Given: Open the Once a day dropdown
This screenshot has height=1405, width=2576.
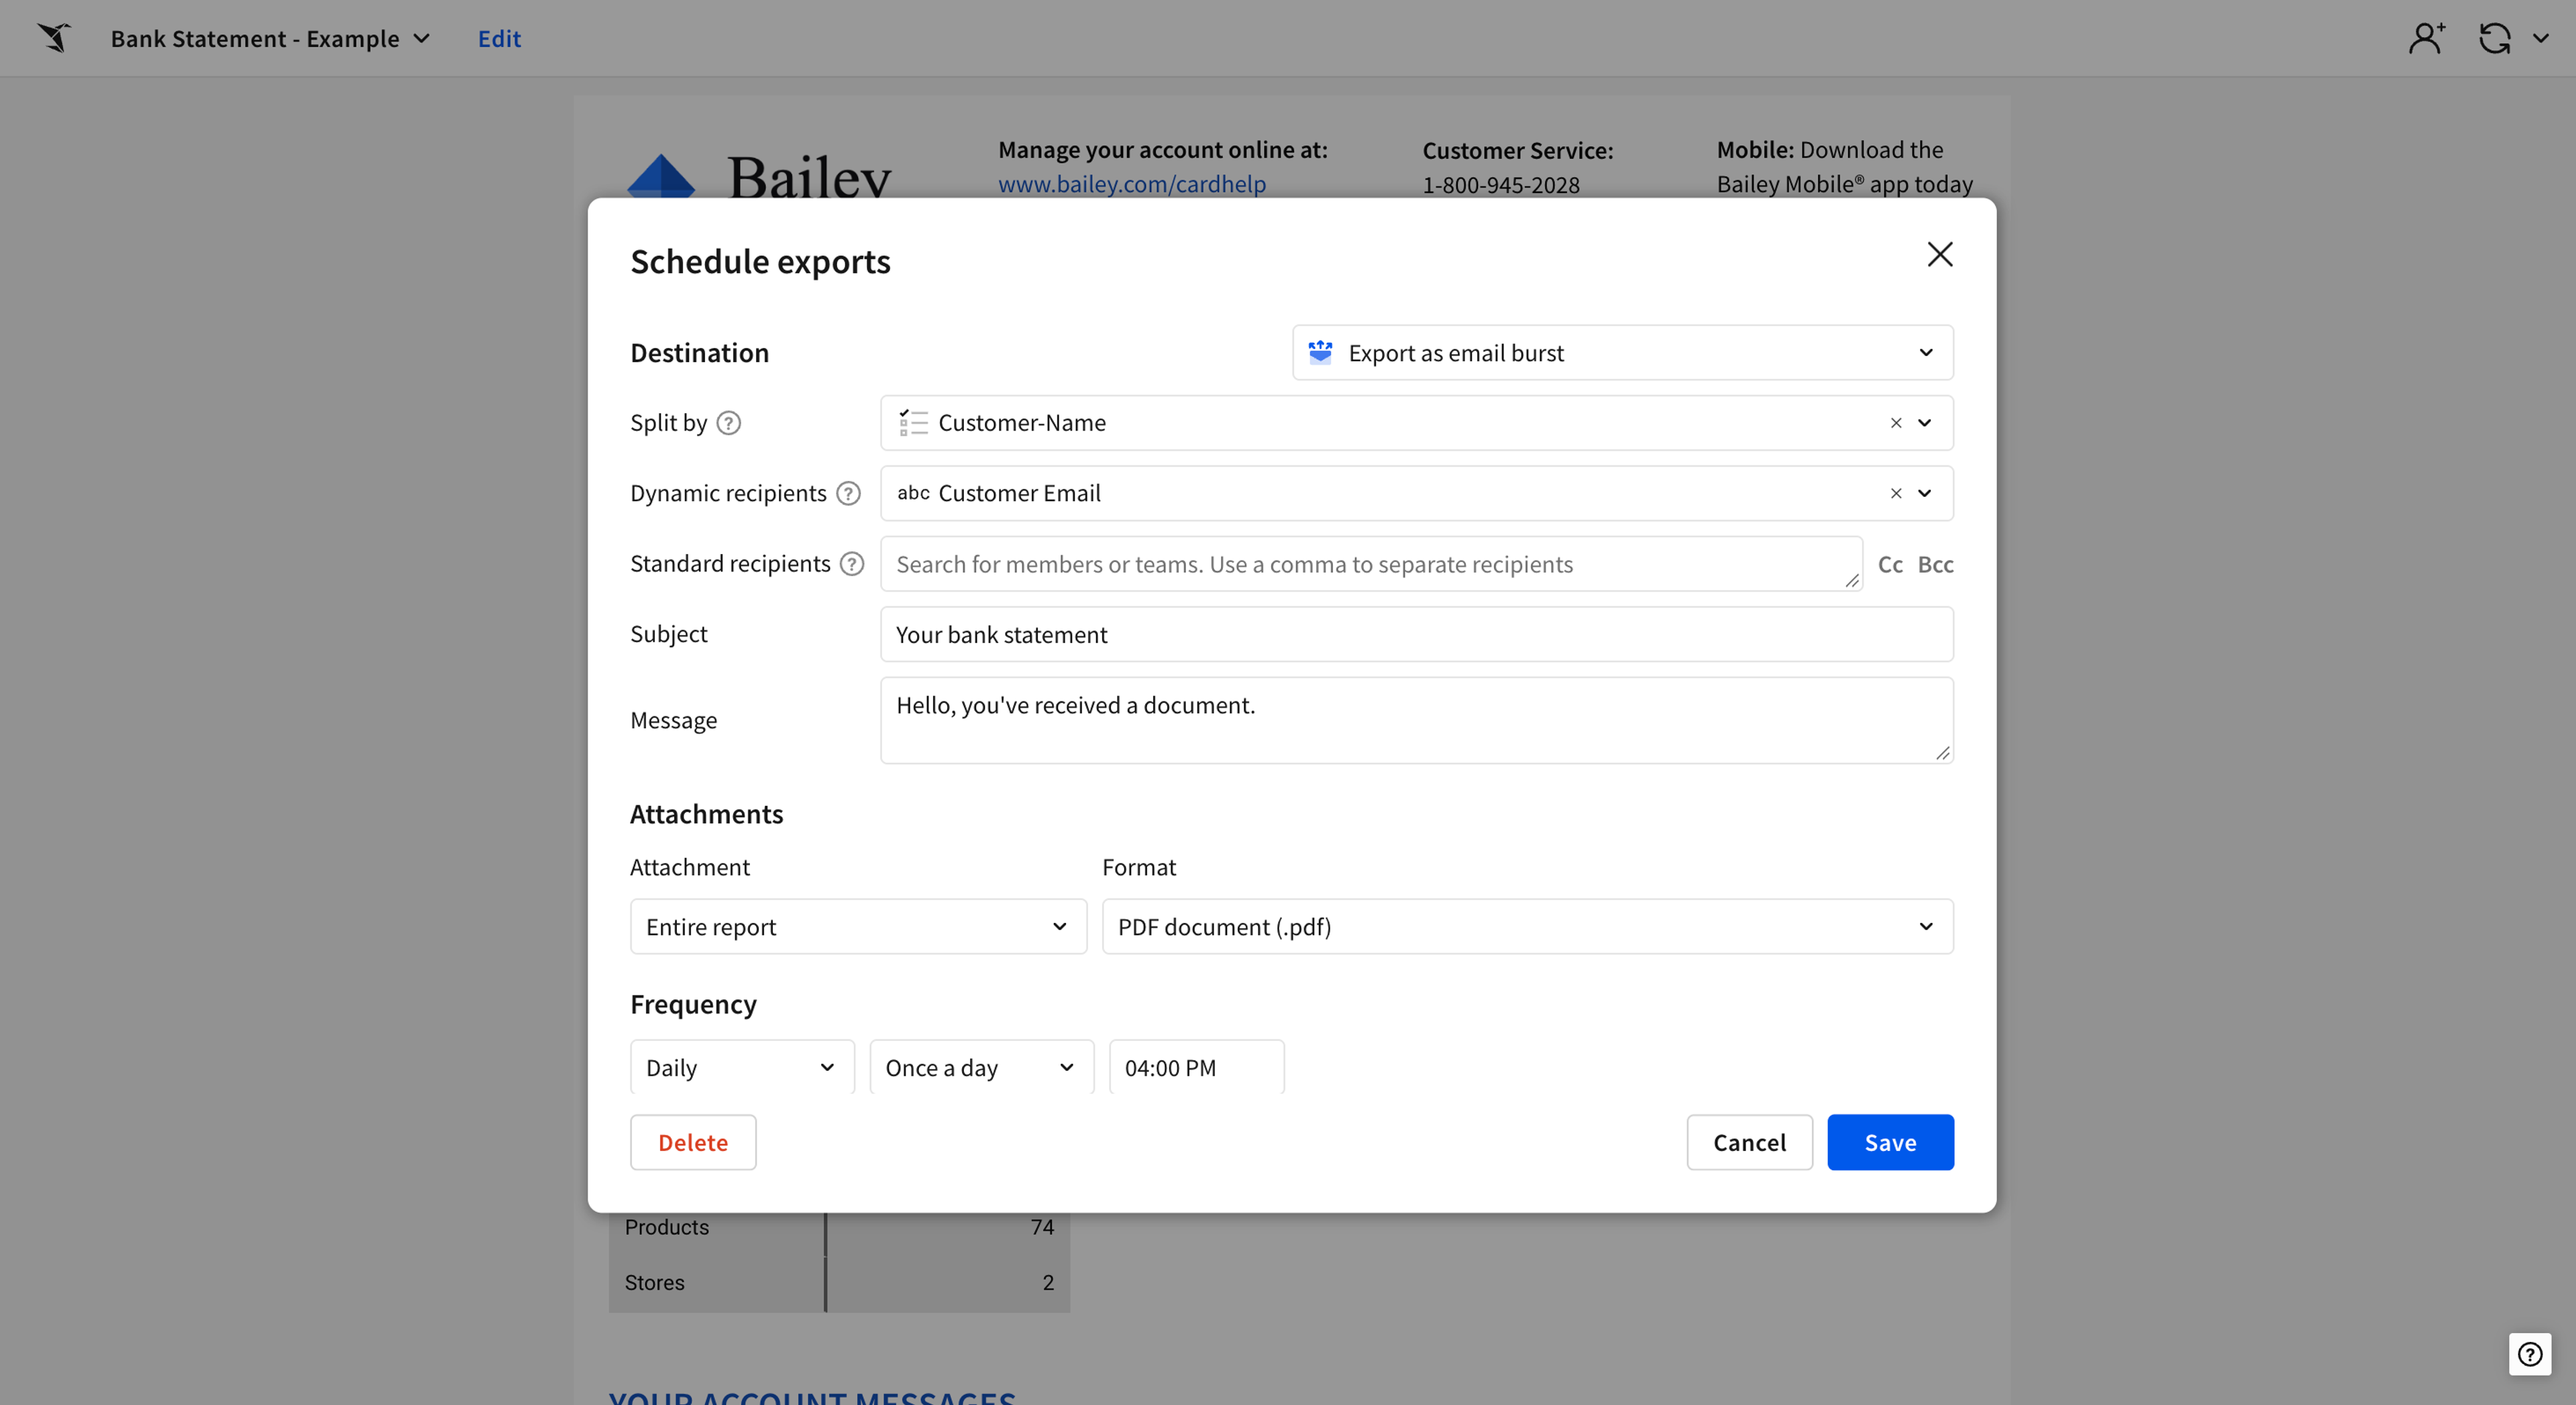Looking at the screenshot, I should 981,1067.
